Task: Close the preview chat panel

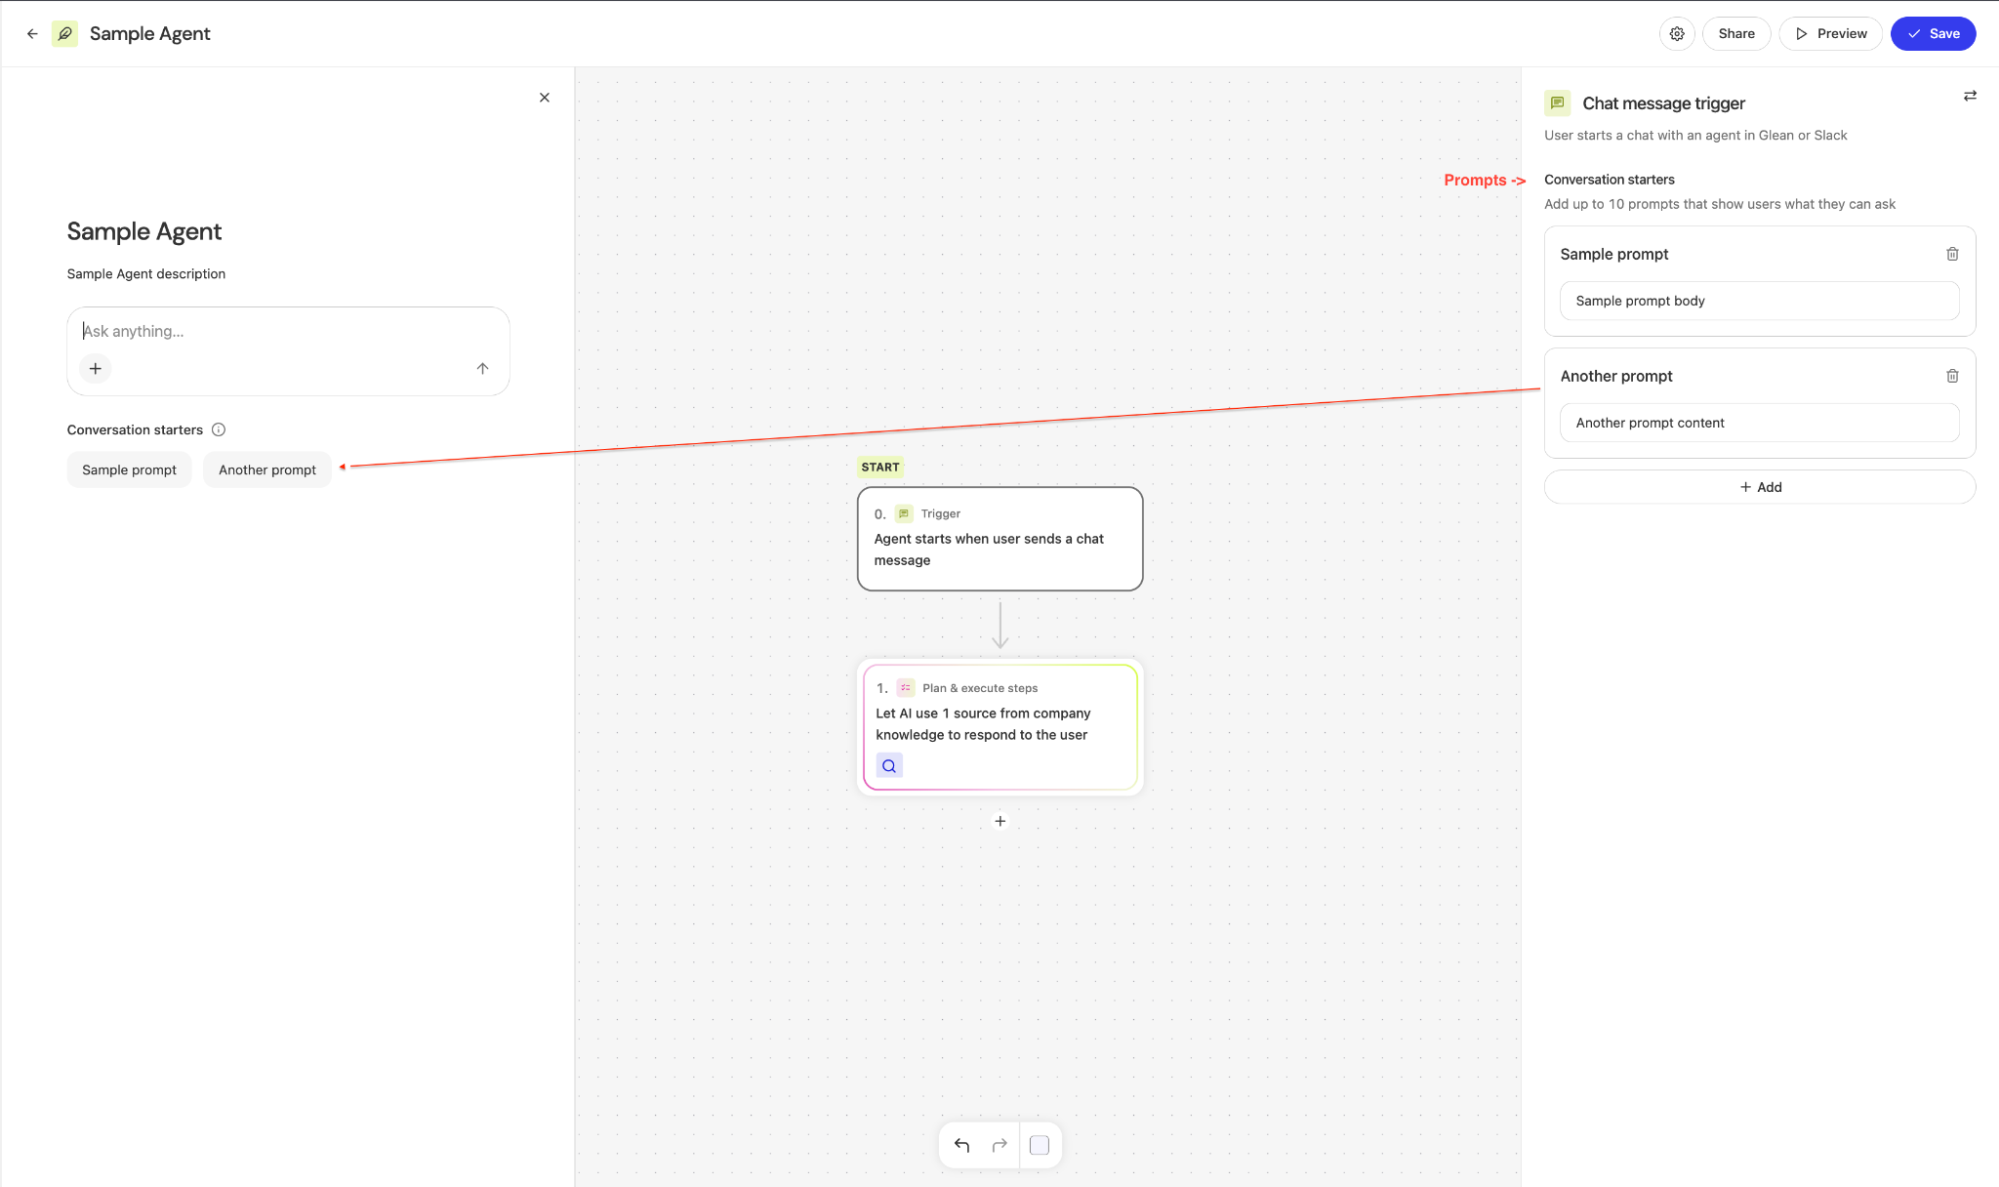Action: click(x=544, y=98)
